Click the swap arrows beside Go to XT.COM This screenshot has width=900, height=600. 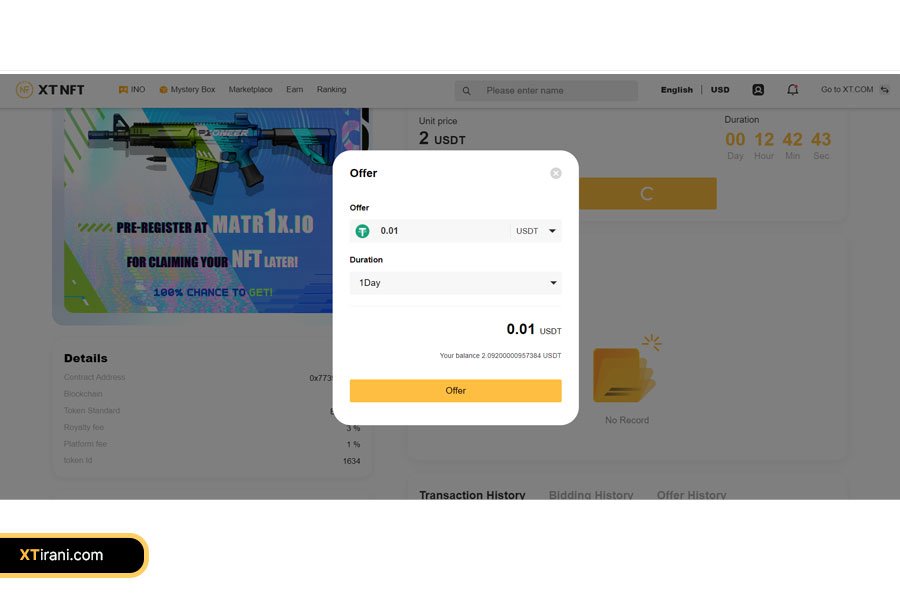[x=885, y=90]
